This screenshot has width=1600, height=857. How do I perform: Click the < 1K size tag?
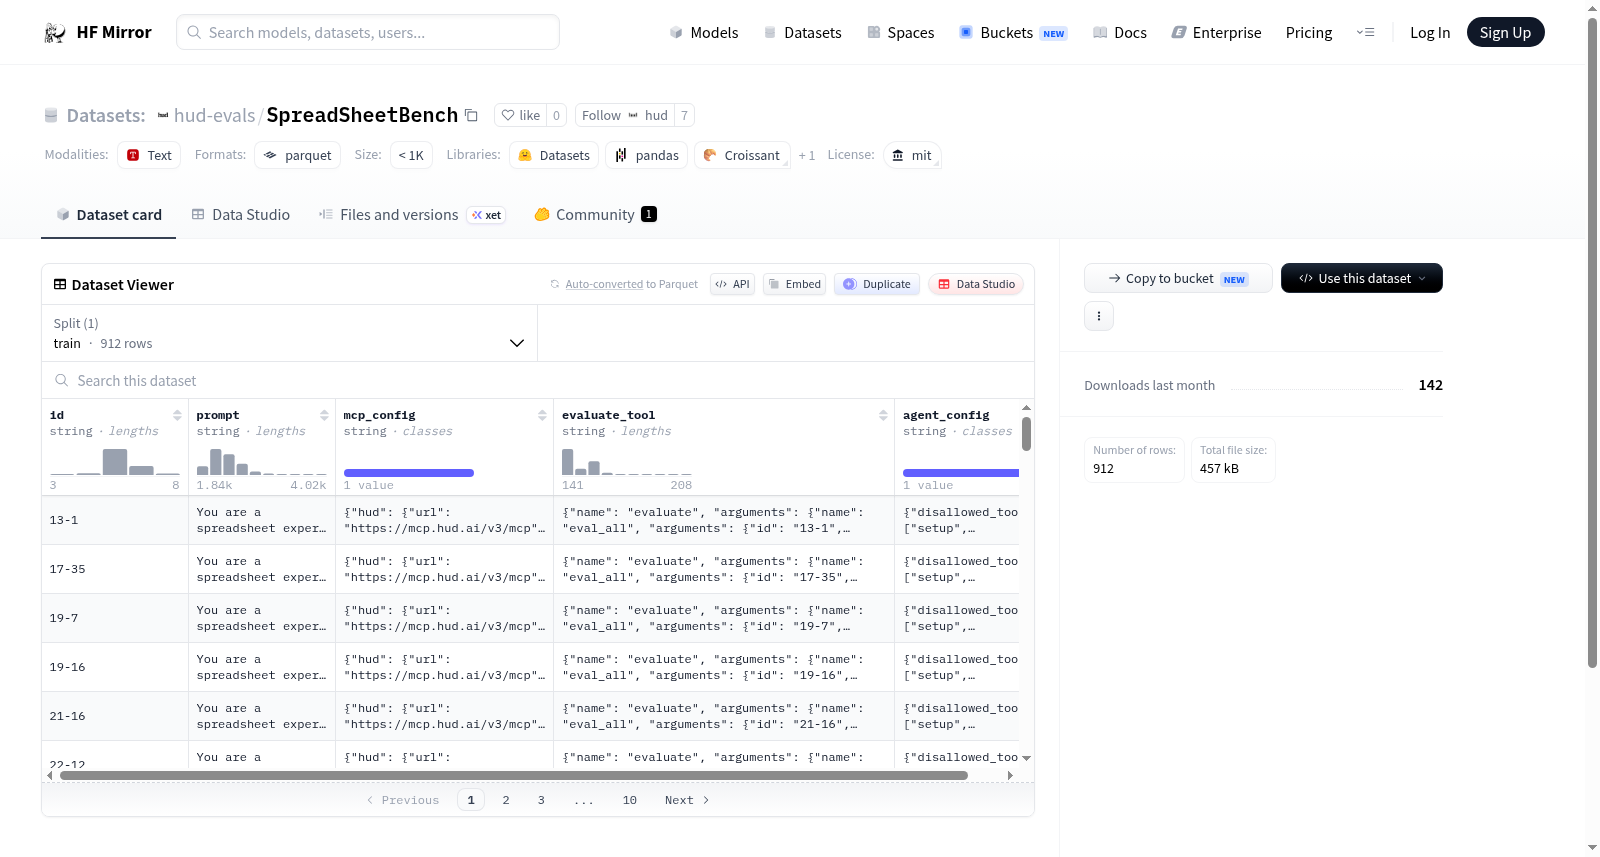click(x=411, y=155)
